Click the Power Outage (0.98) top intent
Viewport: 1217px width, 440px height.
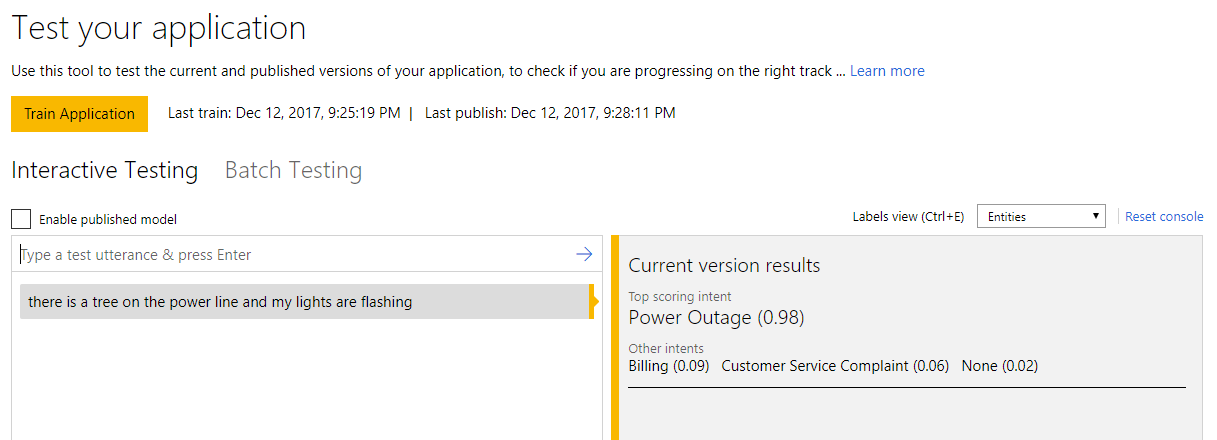(716, 318)
